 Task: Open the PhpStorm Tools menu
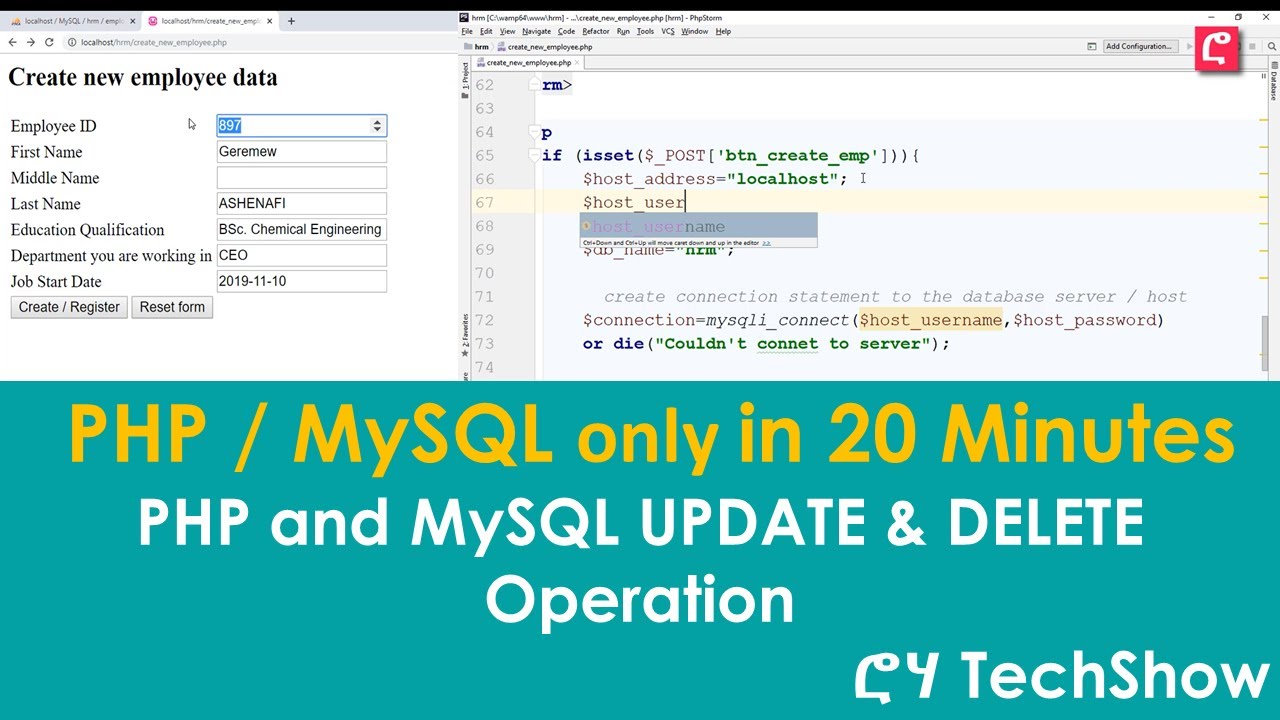tap(645, 31)
